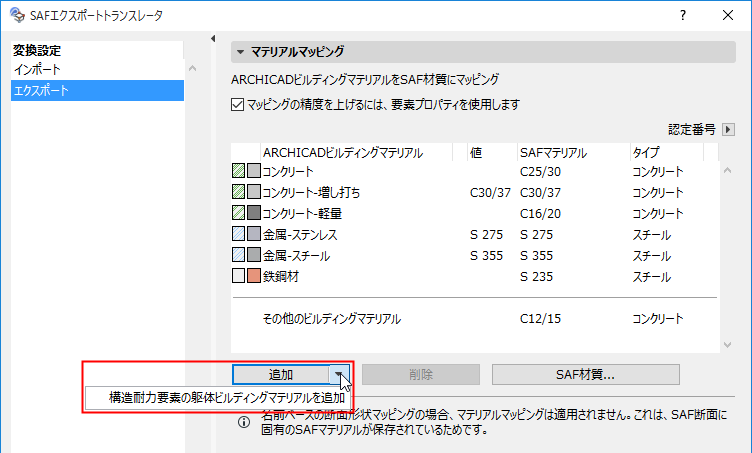Screen dimensions: 752x453
Task: Click the S 235 SAF material cell
Action: pos(536,277)
